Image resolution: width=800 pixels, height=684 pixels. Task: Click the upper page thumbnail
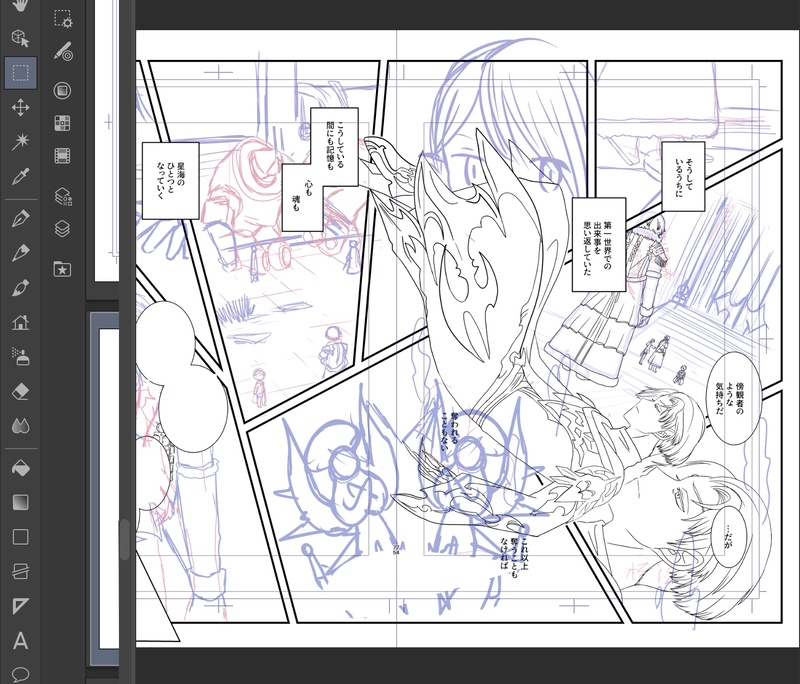(107, 140)
